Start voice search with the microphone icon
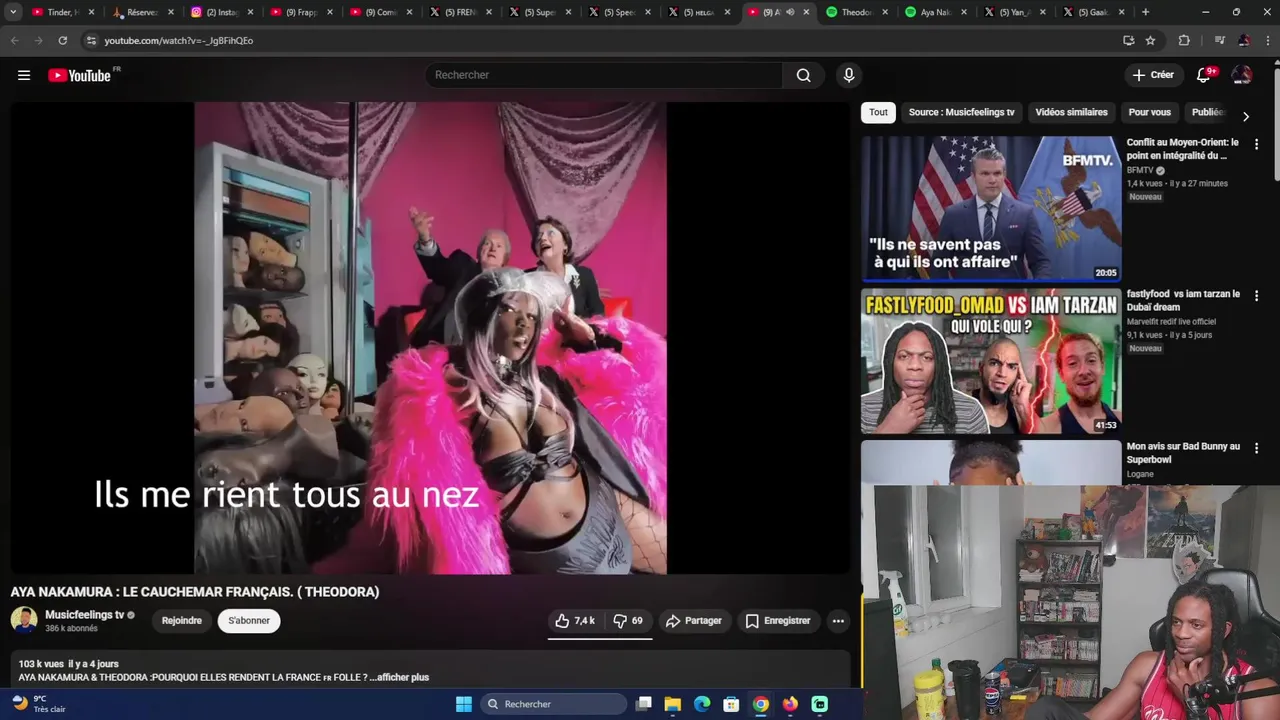This screenshot has height=720, width=1280. pos(848,75)
